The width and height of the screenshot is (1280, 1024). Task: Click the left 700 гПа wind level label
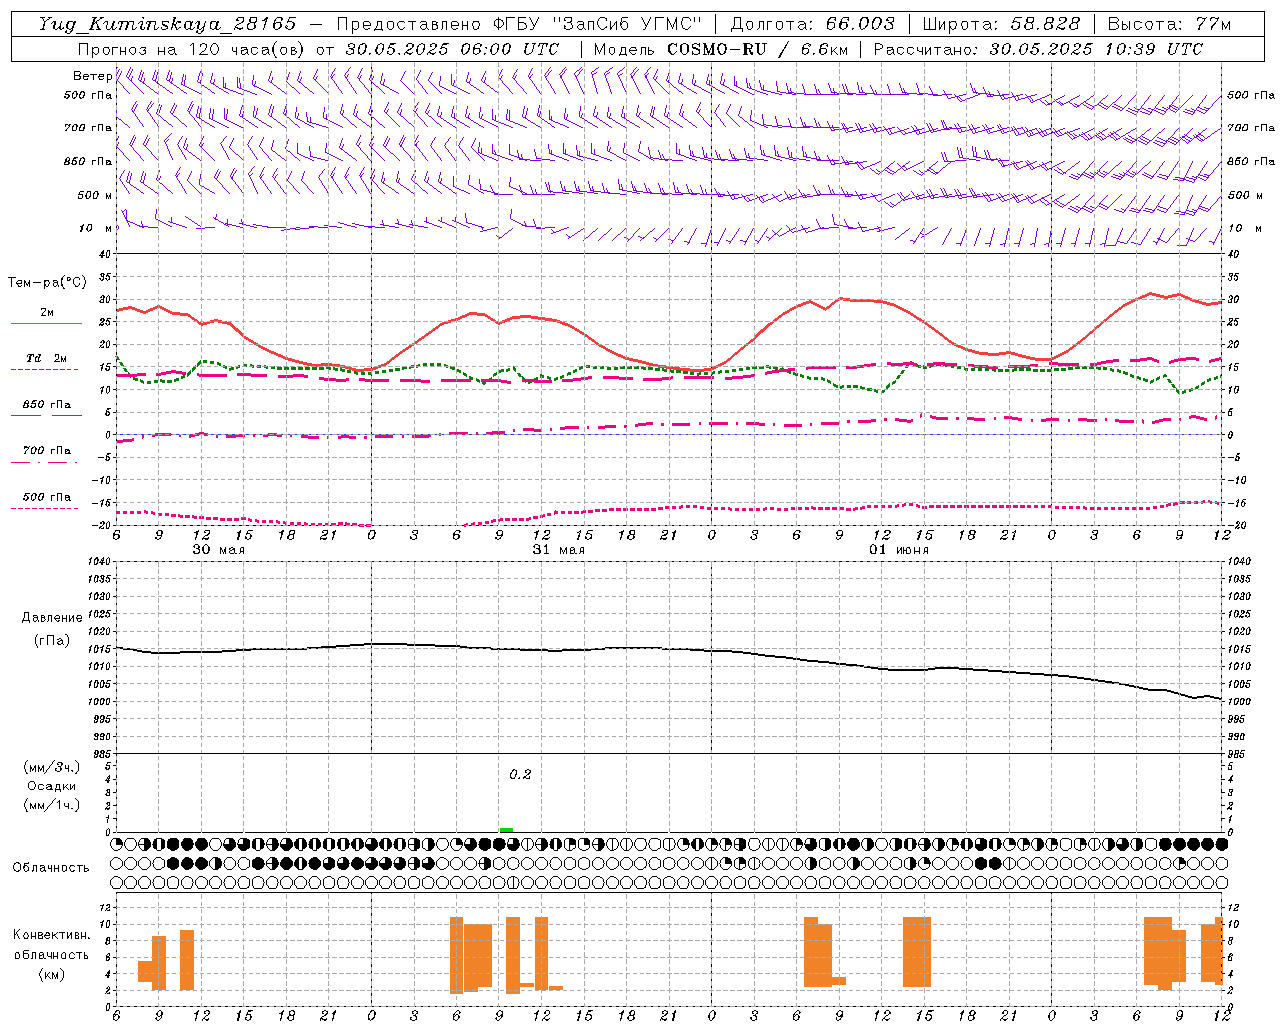pos(88,128)
